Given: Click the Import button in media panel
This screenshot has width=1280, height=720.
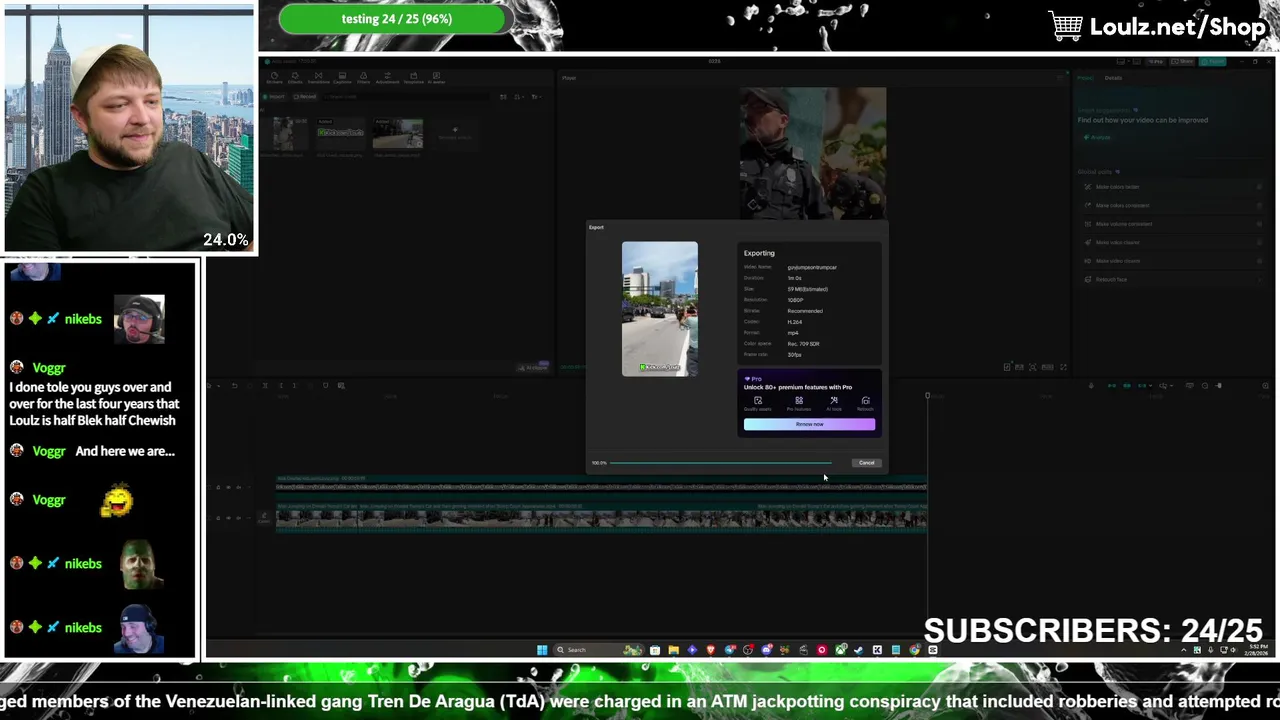Looking at the screenshot, I should (x=274, y=97).
